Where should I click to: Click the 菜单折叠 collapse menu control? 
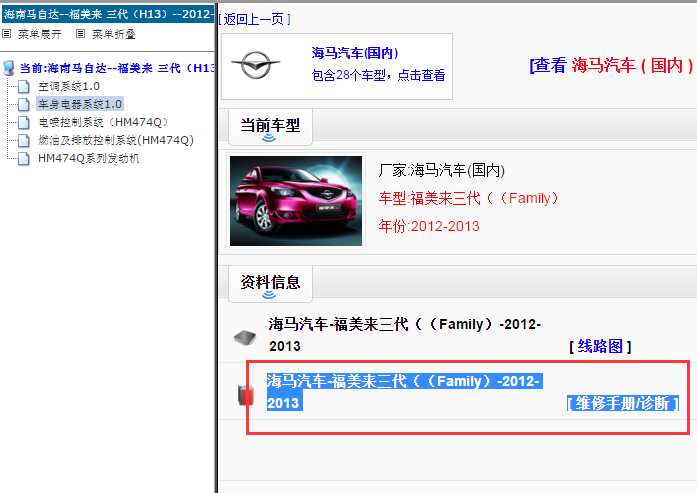point(113,34)
